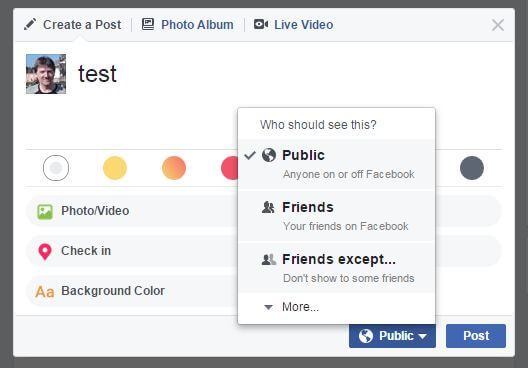Click the More... triangle arrow
The width and height of the screenshot is (528, 368).
(268, 307)
